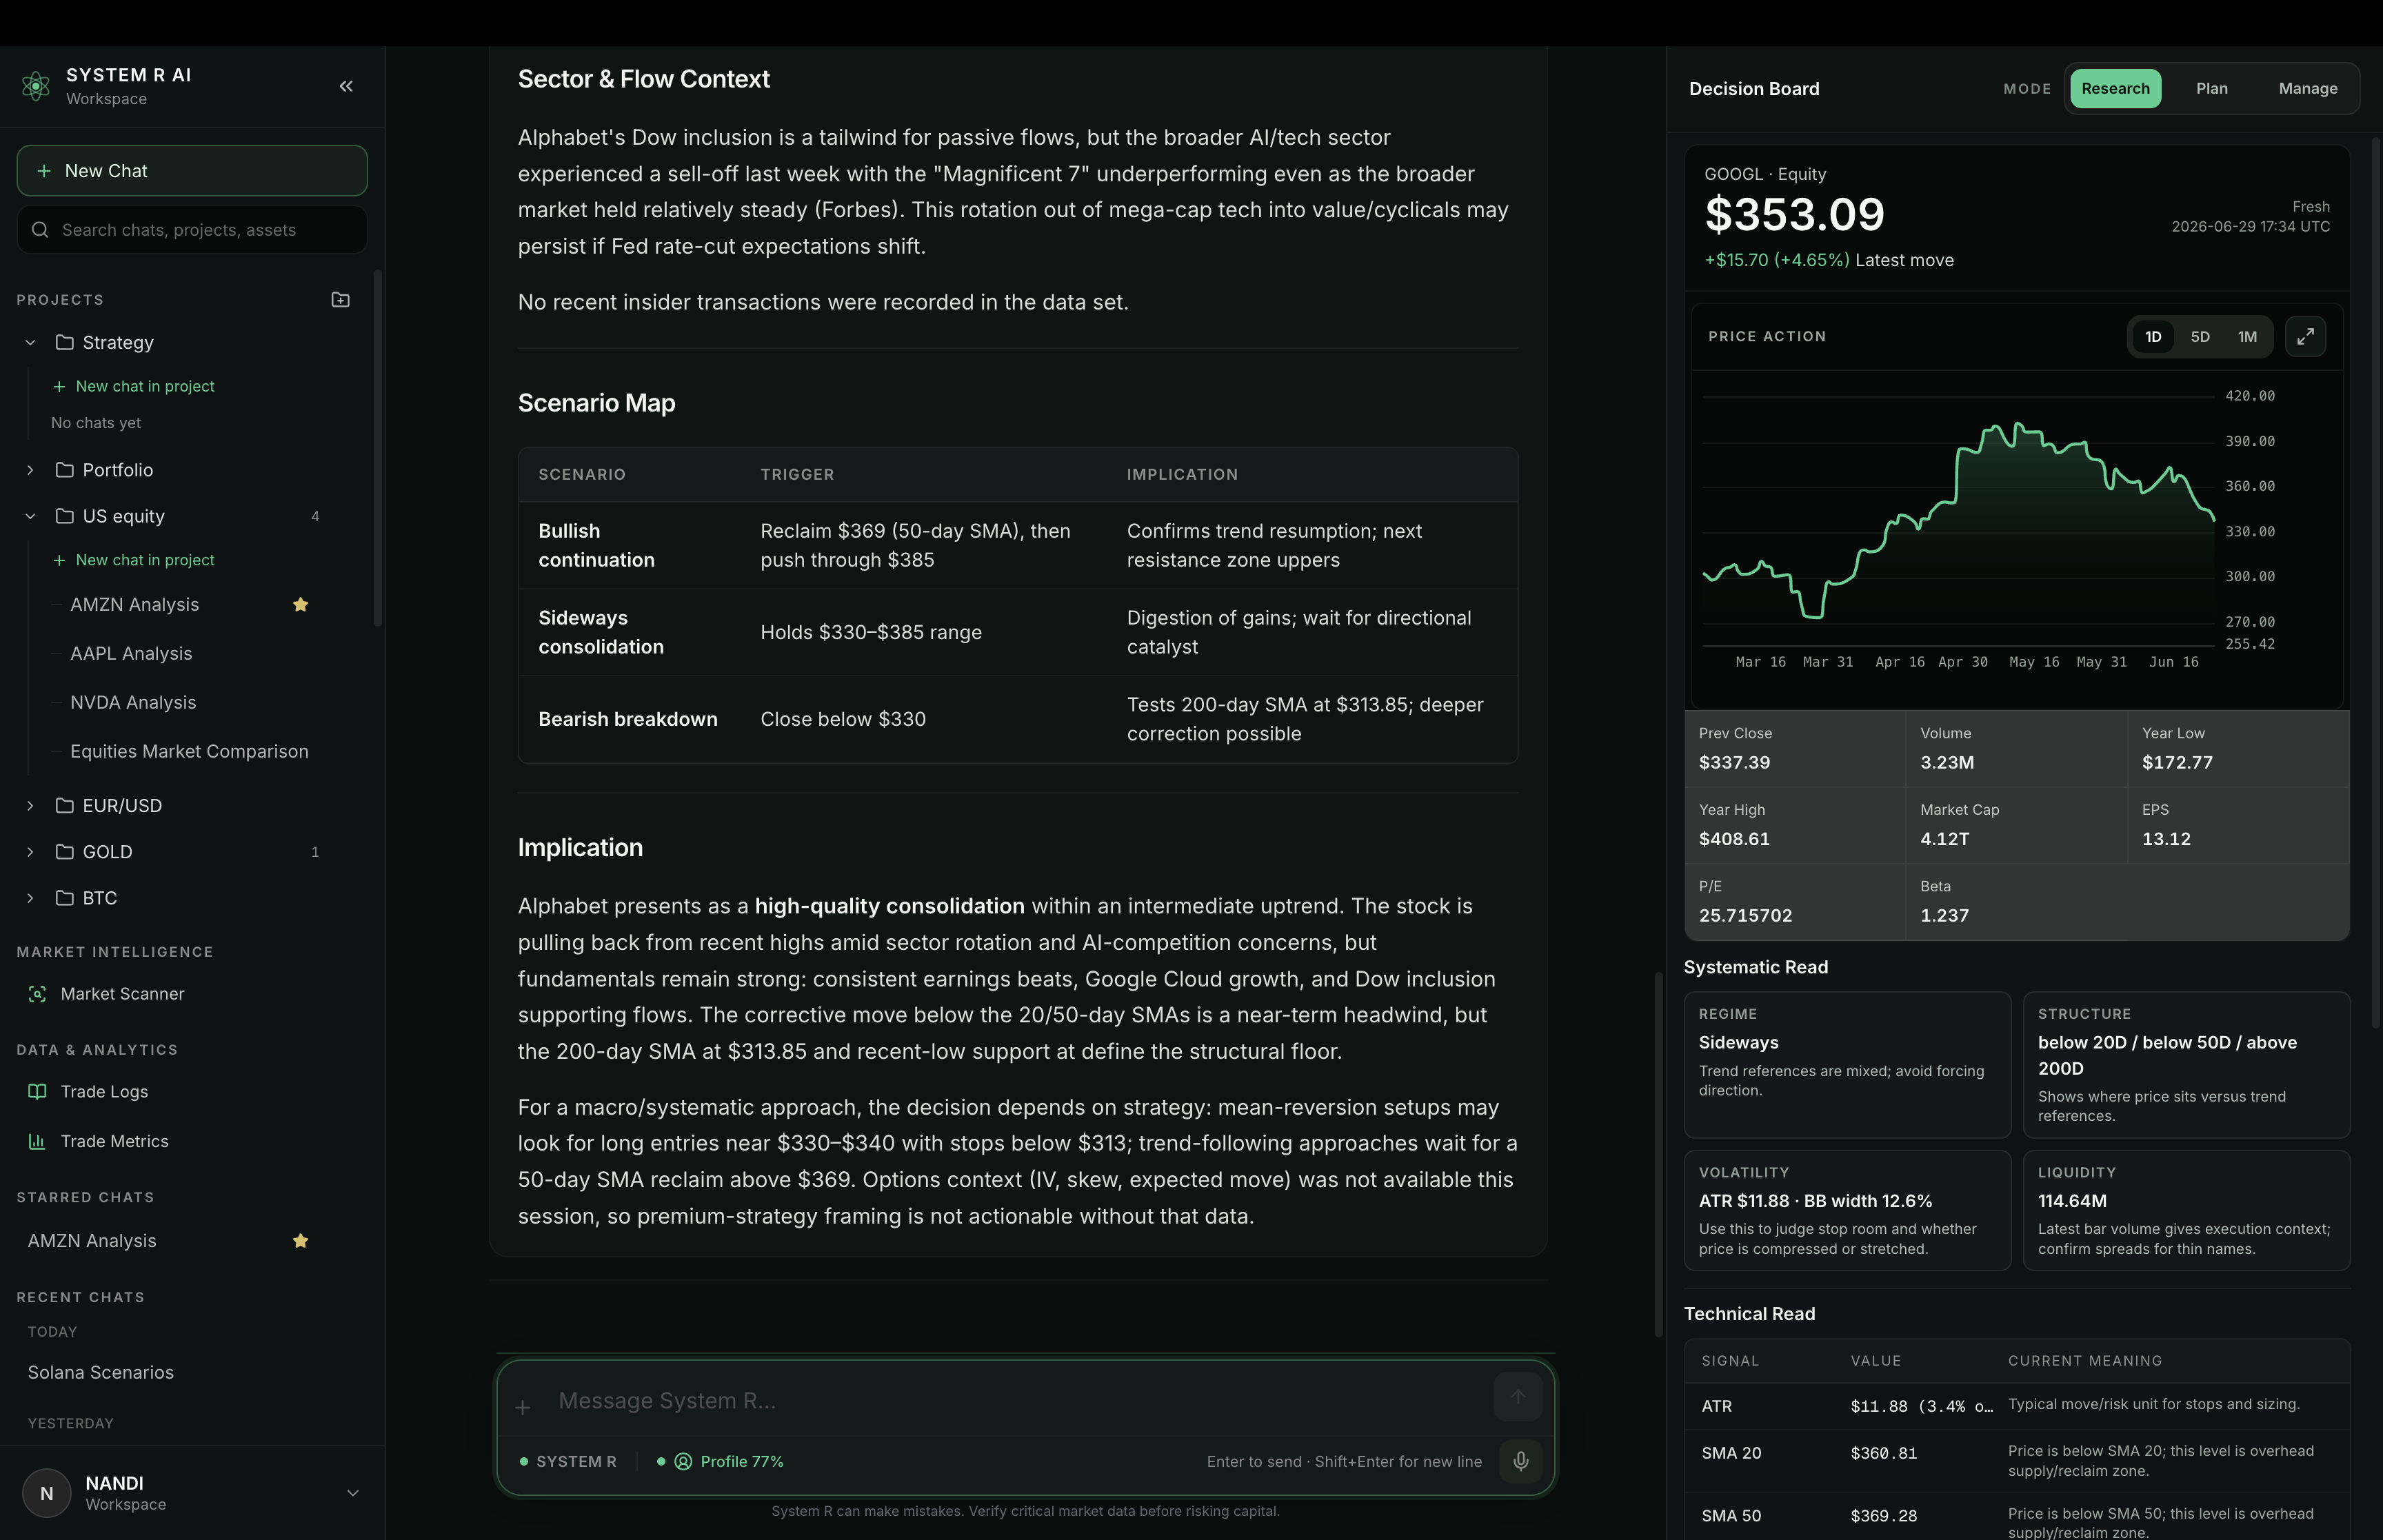Click the System R AI atom logo
This screenshot has height=1540, width=2383.
36,86
